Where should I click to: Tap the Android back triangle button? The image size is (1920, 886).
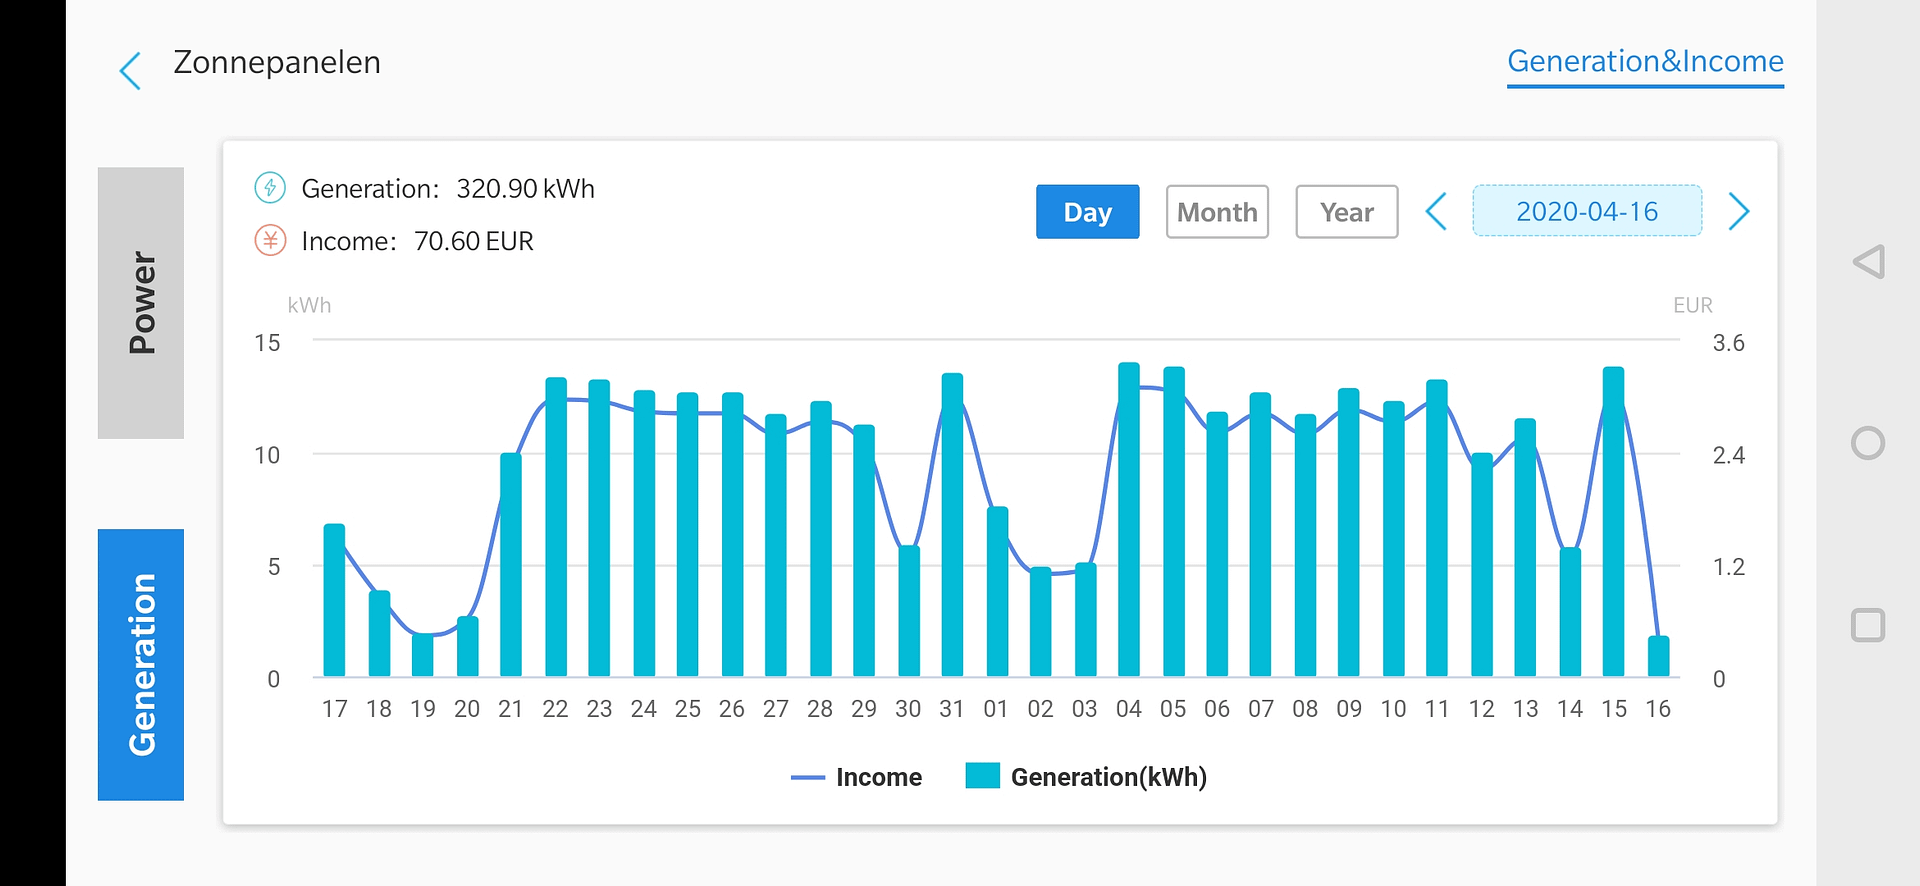1868,262
